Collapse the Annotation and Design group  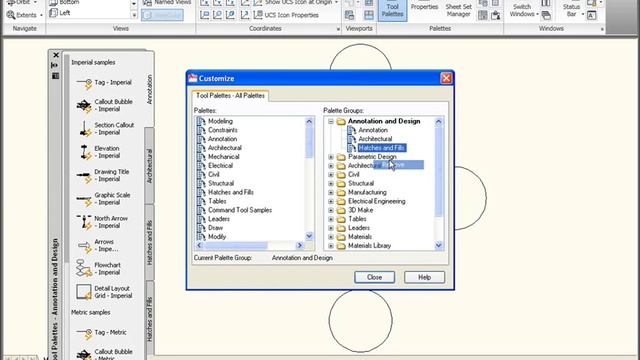click(x=331, y=121)
